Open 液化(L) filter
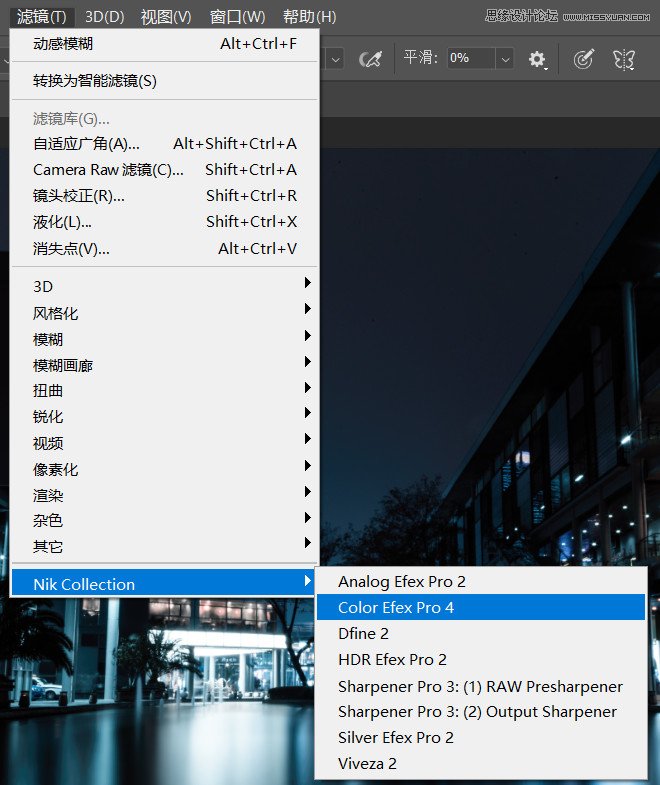This screenshot has width=660, height=785. (x=165, y=222)
